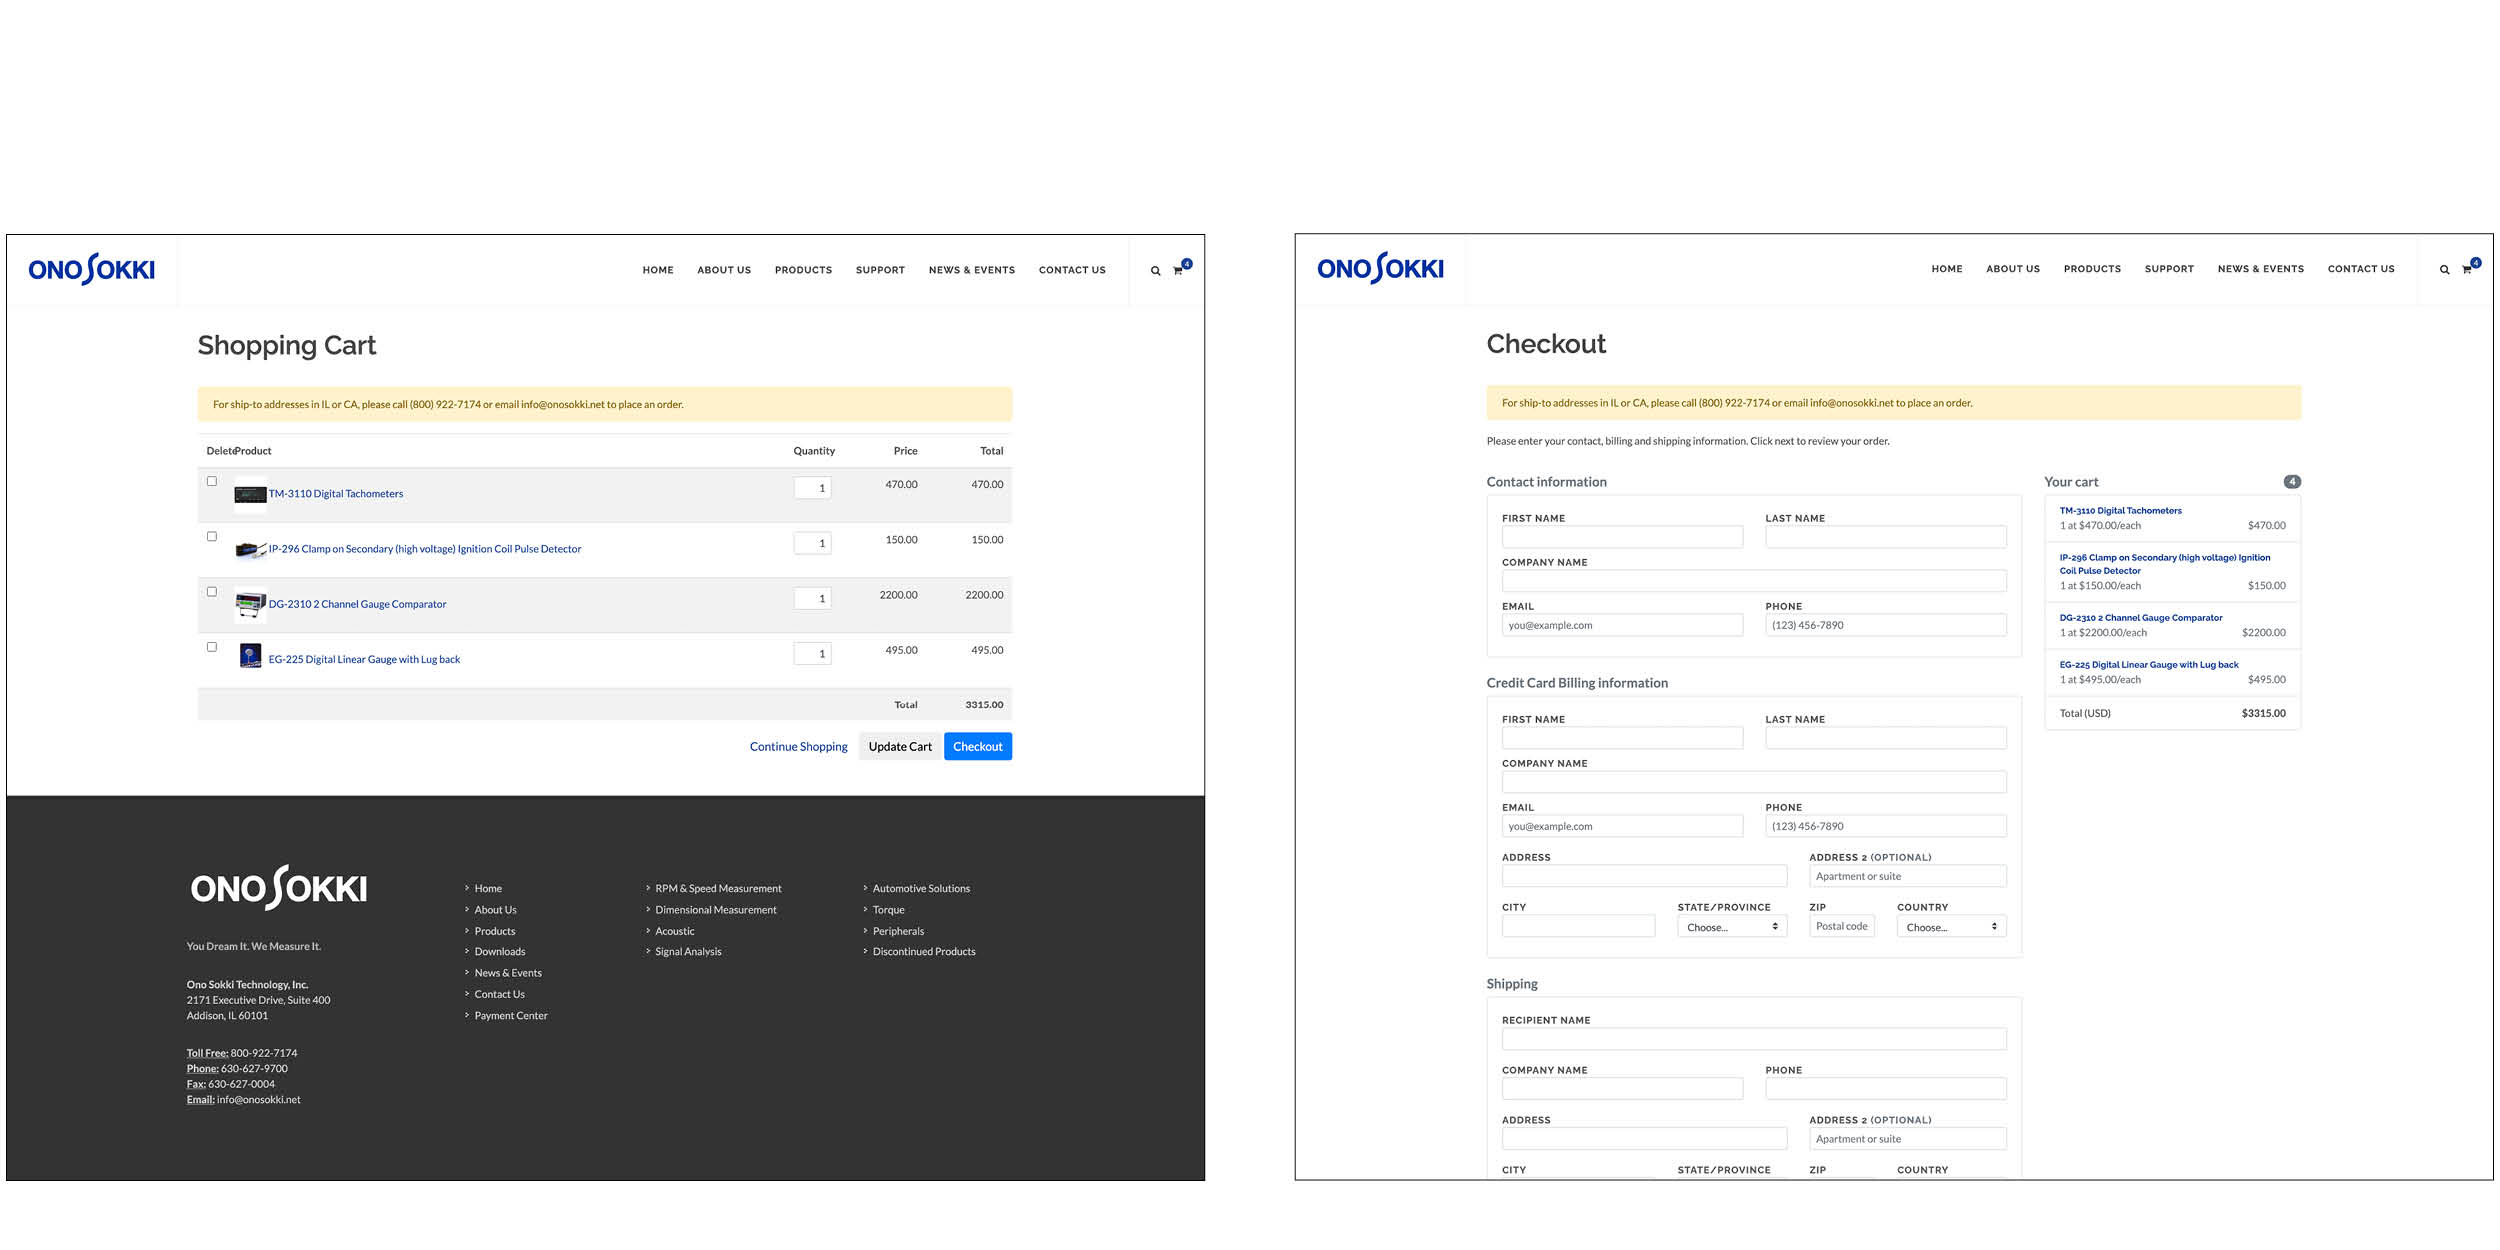Click Ono Sokki logo on Shopping Cart page
Viewport: 2500px width, 1250px height.
tap(92, 269)
